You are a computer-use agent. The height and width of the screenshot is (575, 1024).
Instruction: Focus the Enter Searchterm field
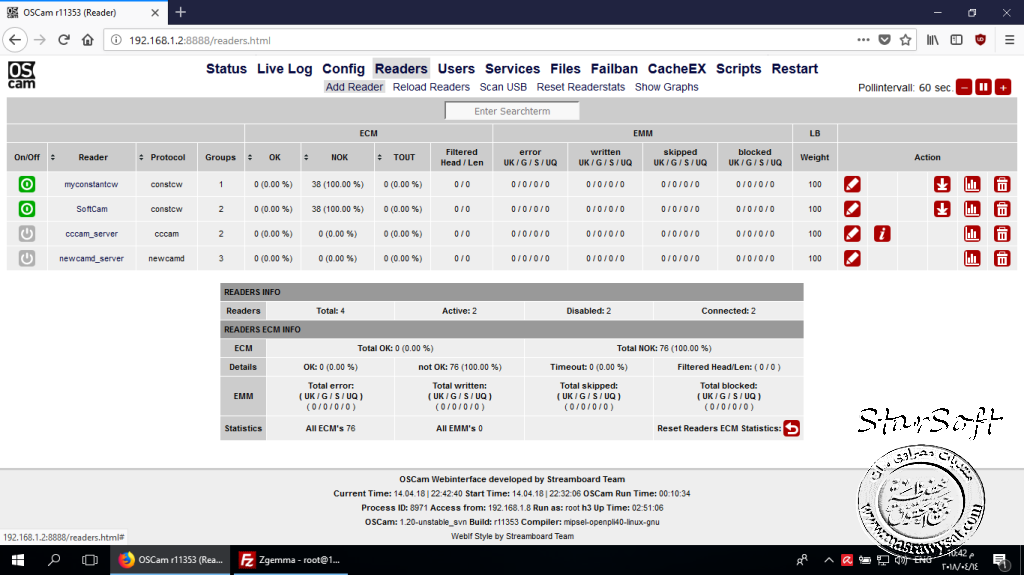pos(512,111)
